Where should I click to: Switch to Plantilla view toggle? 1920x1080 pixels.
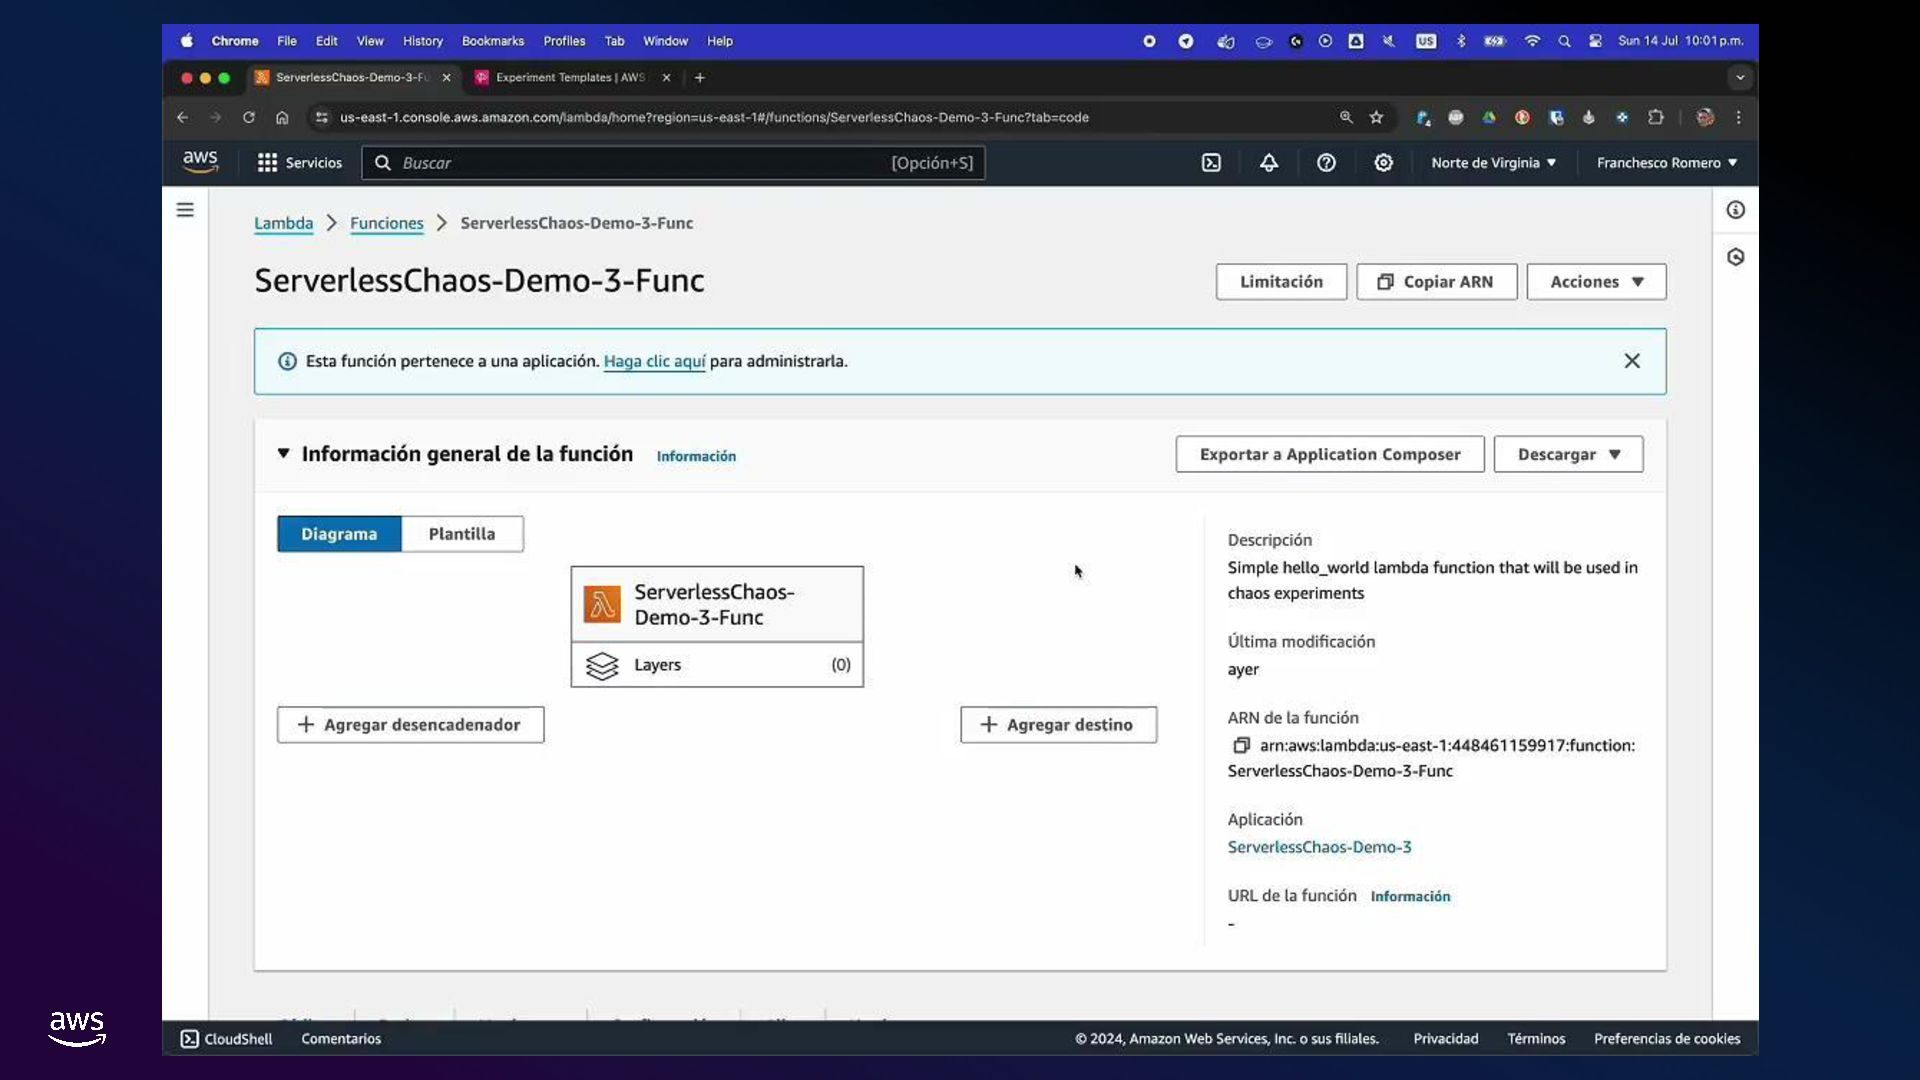(x=462, y=534)
